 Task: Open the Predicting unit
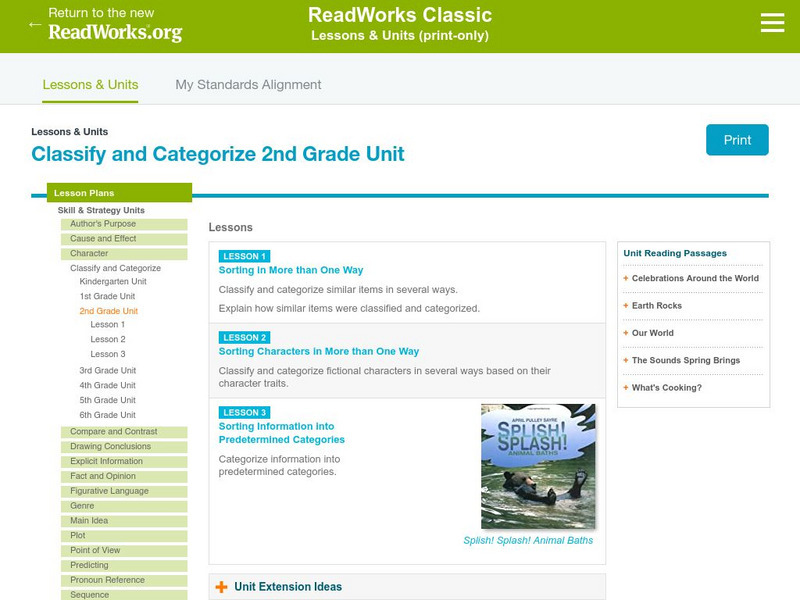pyautogui.click(x=124, y=565)
